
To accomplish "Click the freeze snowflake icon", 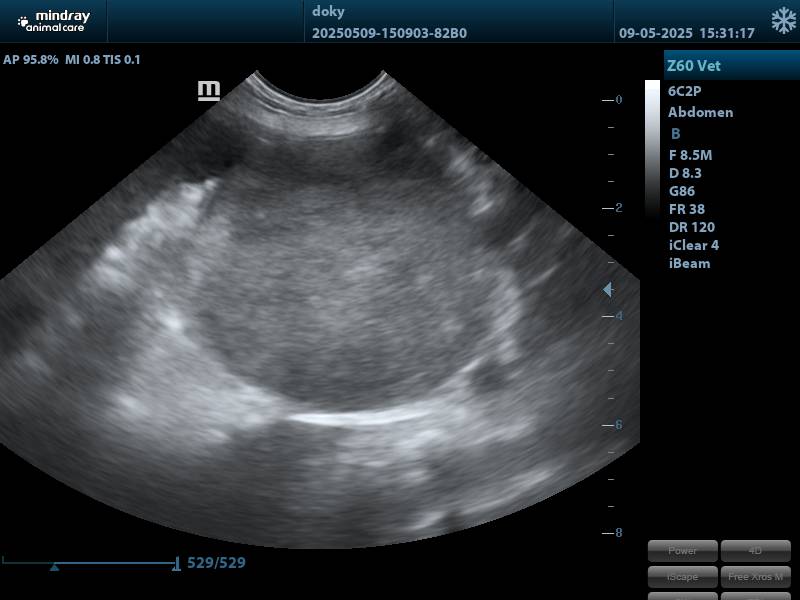I will coord(783,21).
